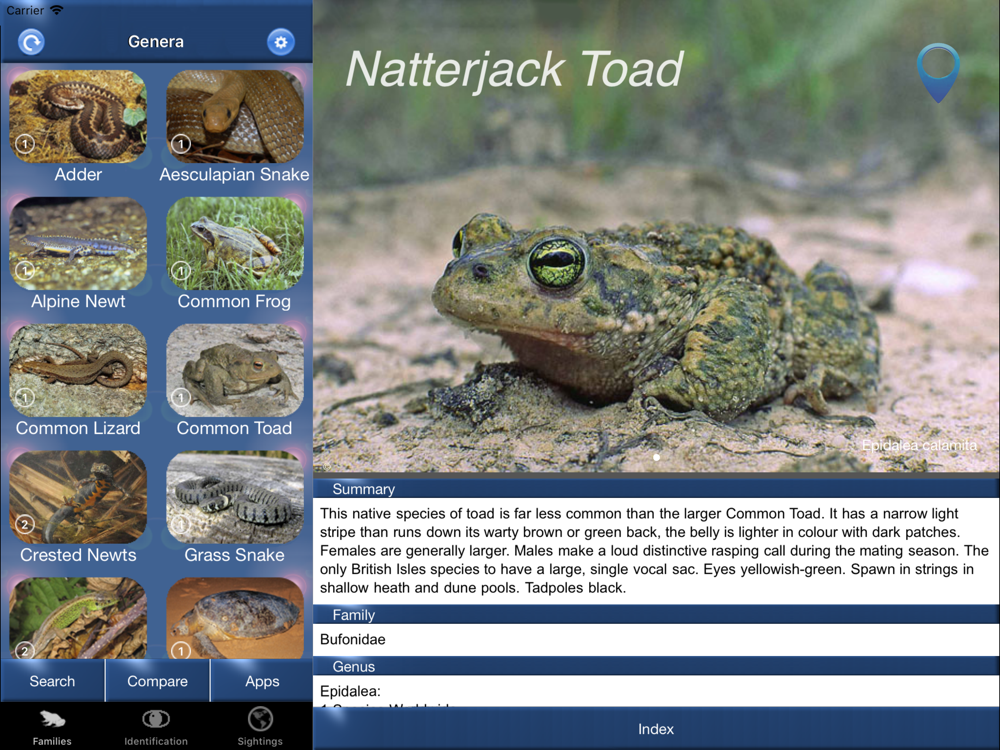This screenshot has width=1000, height=750.
Task: Tap the Carrier status label
Action: click(25, 10)
